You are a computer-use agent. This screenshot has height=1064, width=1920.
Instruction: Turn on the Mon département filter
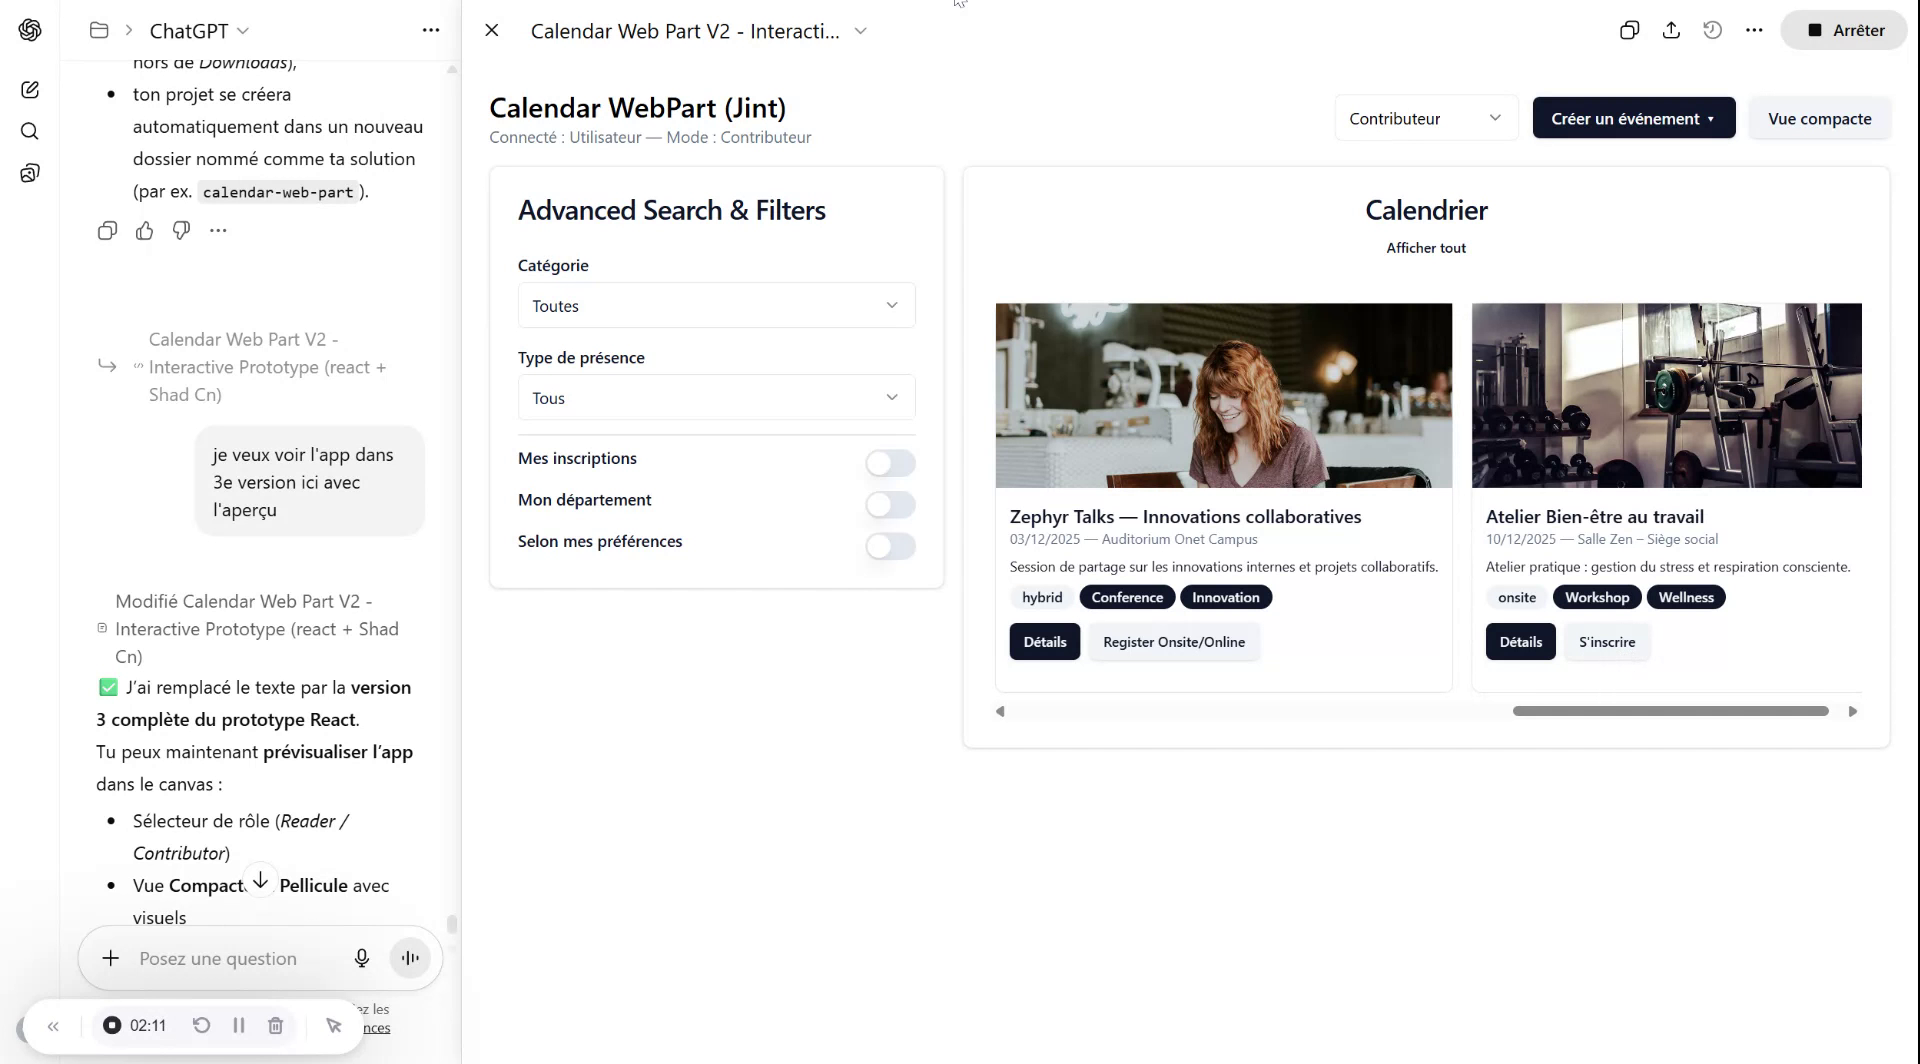pos(889,505)
